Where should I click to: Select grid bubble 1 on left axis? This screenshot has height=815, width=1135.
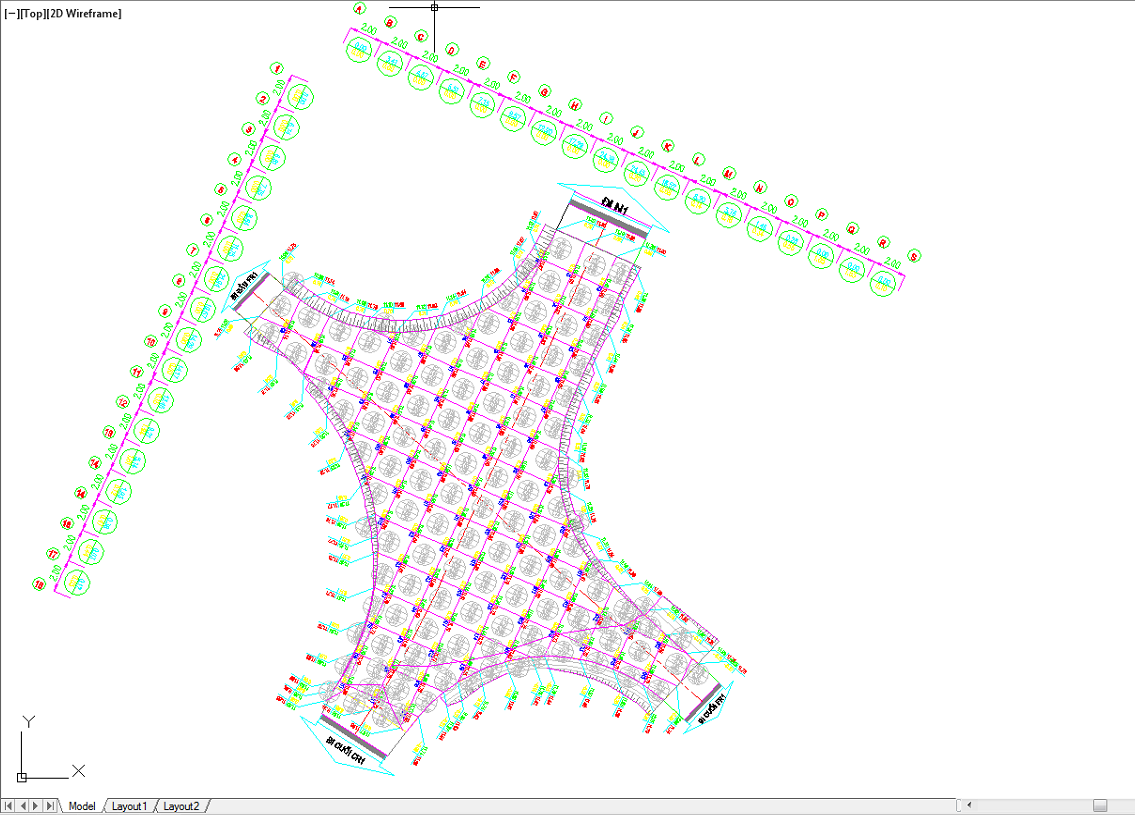point(277,69)
